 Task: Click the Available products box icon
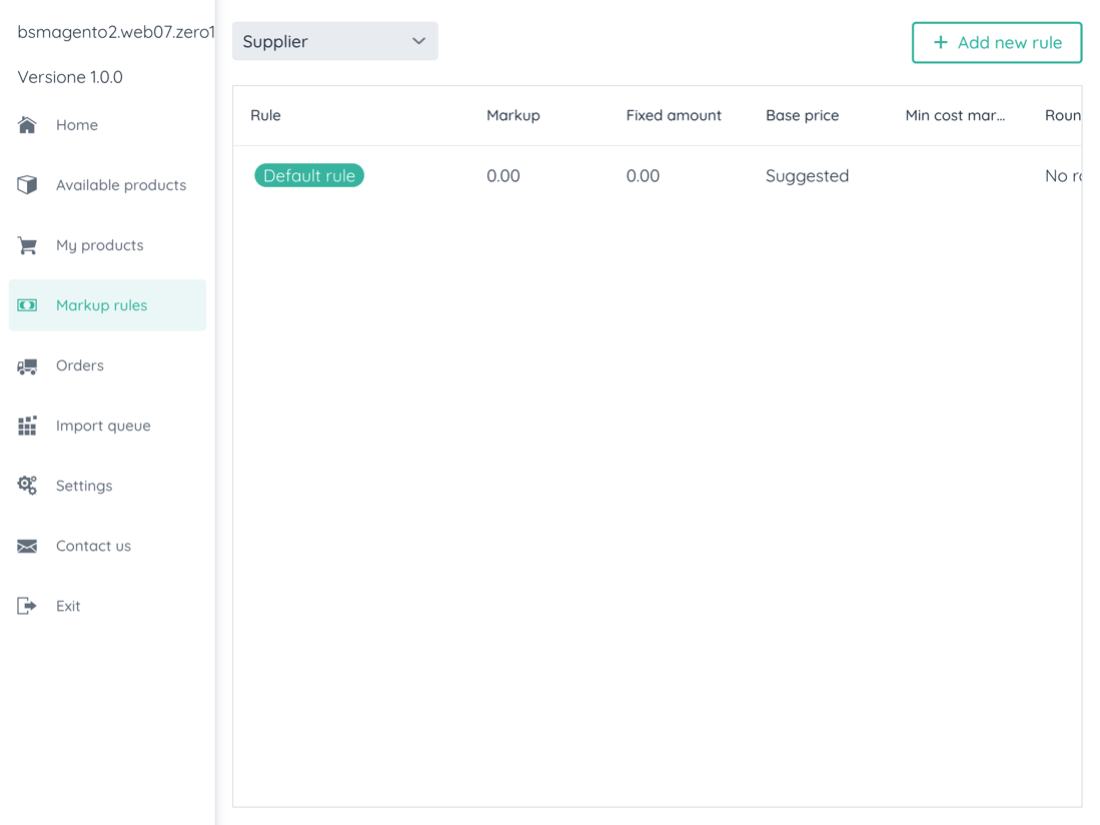point(27,185)
